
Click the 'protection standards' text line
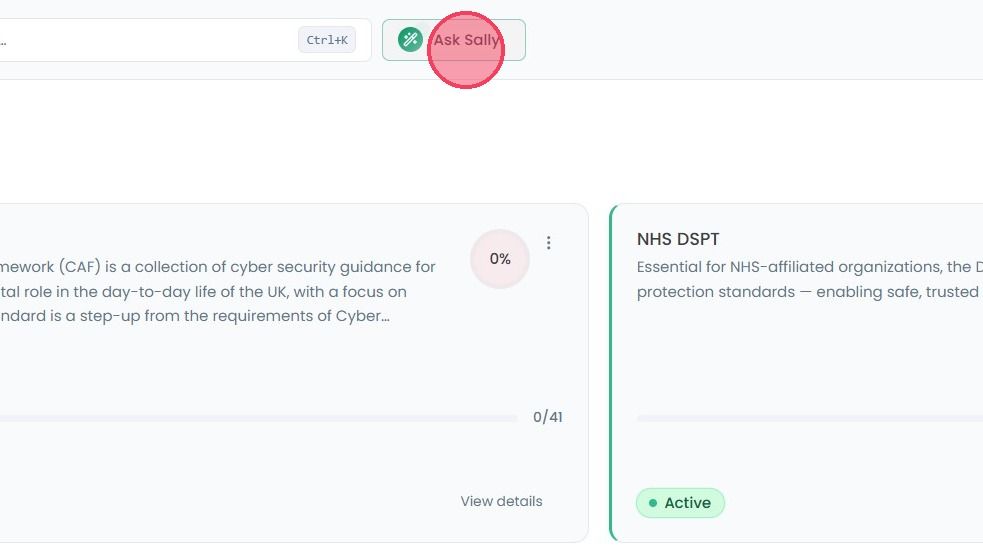point(809,292)
